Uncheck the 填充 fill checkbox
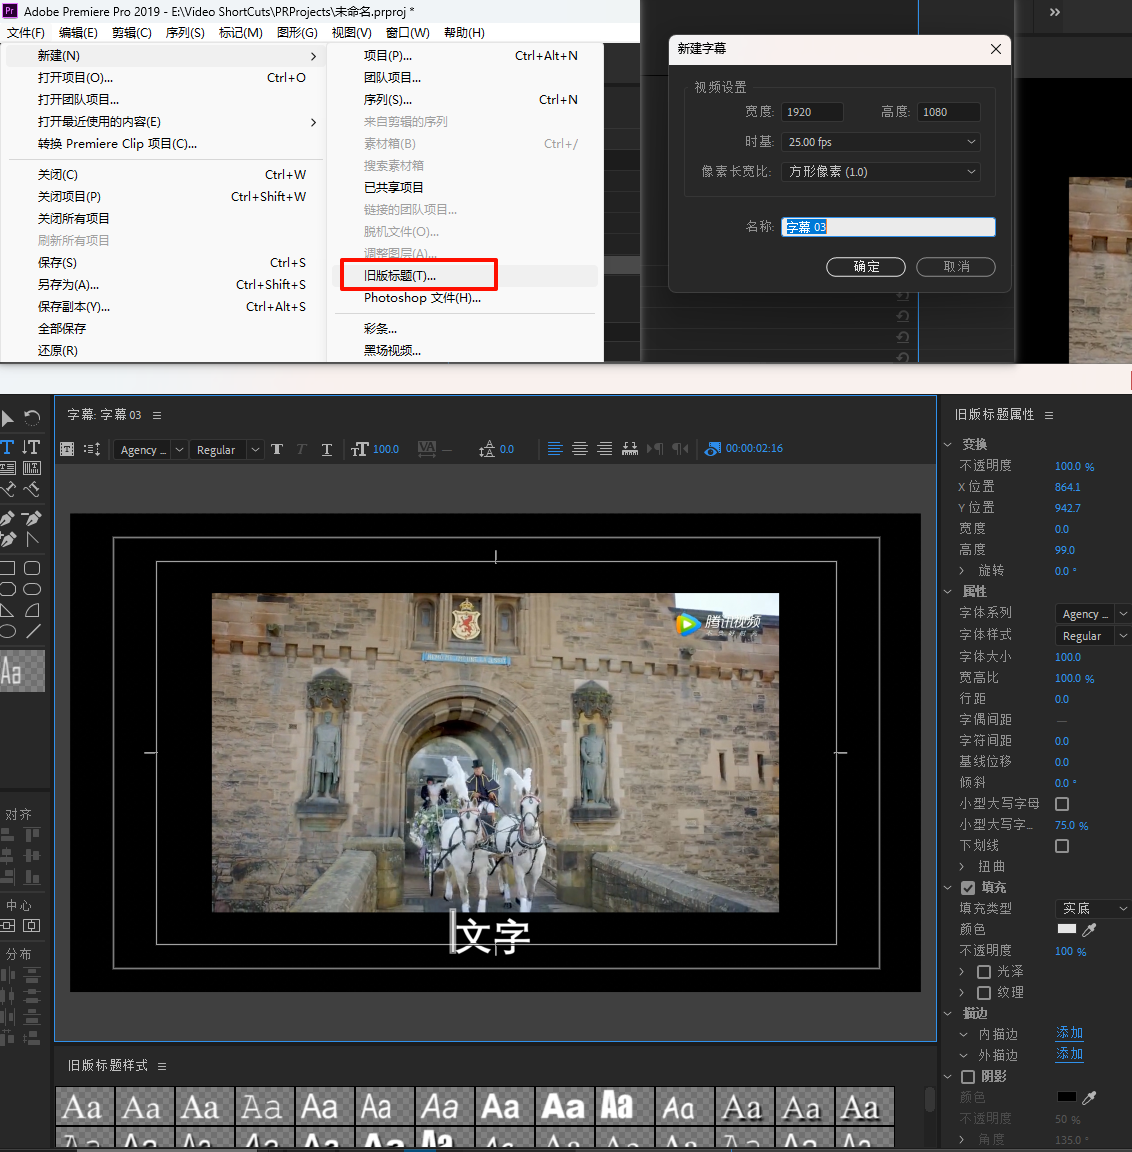 (x=968, y=888)
